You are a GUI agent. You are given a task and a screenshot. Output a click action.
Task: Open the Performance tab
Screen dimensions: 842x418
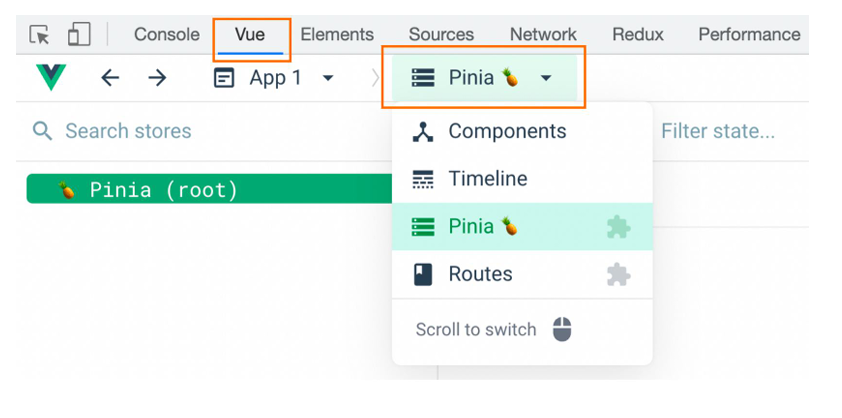(x=749, y=34)
